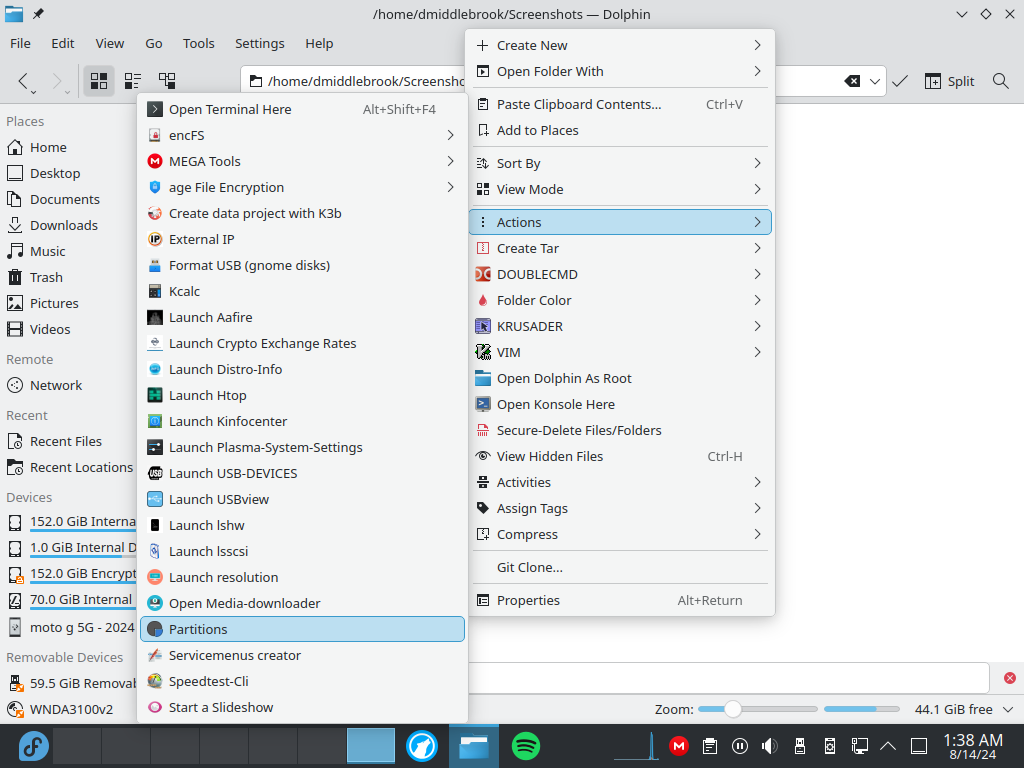The height and width of the screenshot is (768, 1024).
Task: Click the show desktop tray button
Action: click(919, 746)
